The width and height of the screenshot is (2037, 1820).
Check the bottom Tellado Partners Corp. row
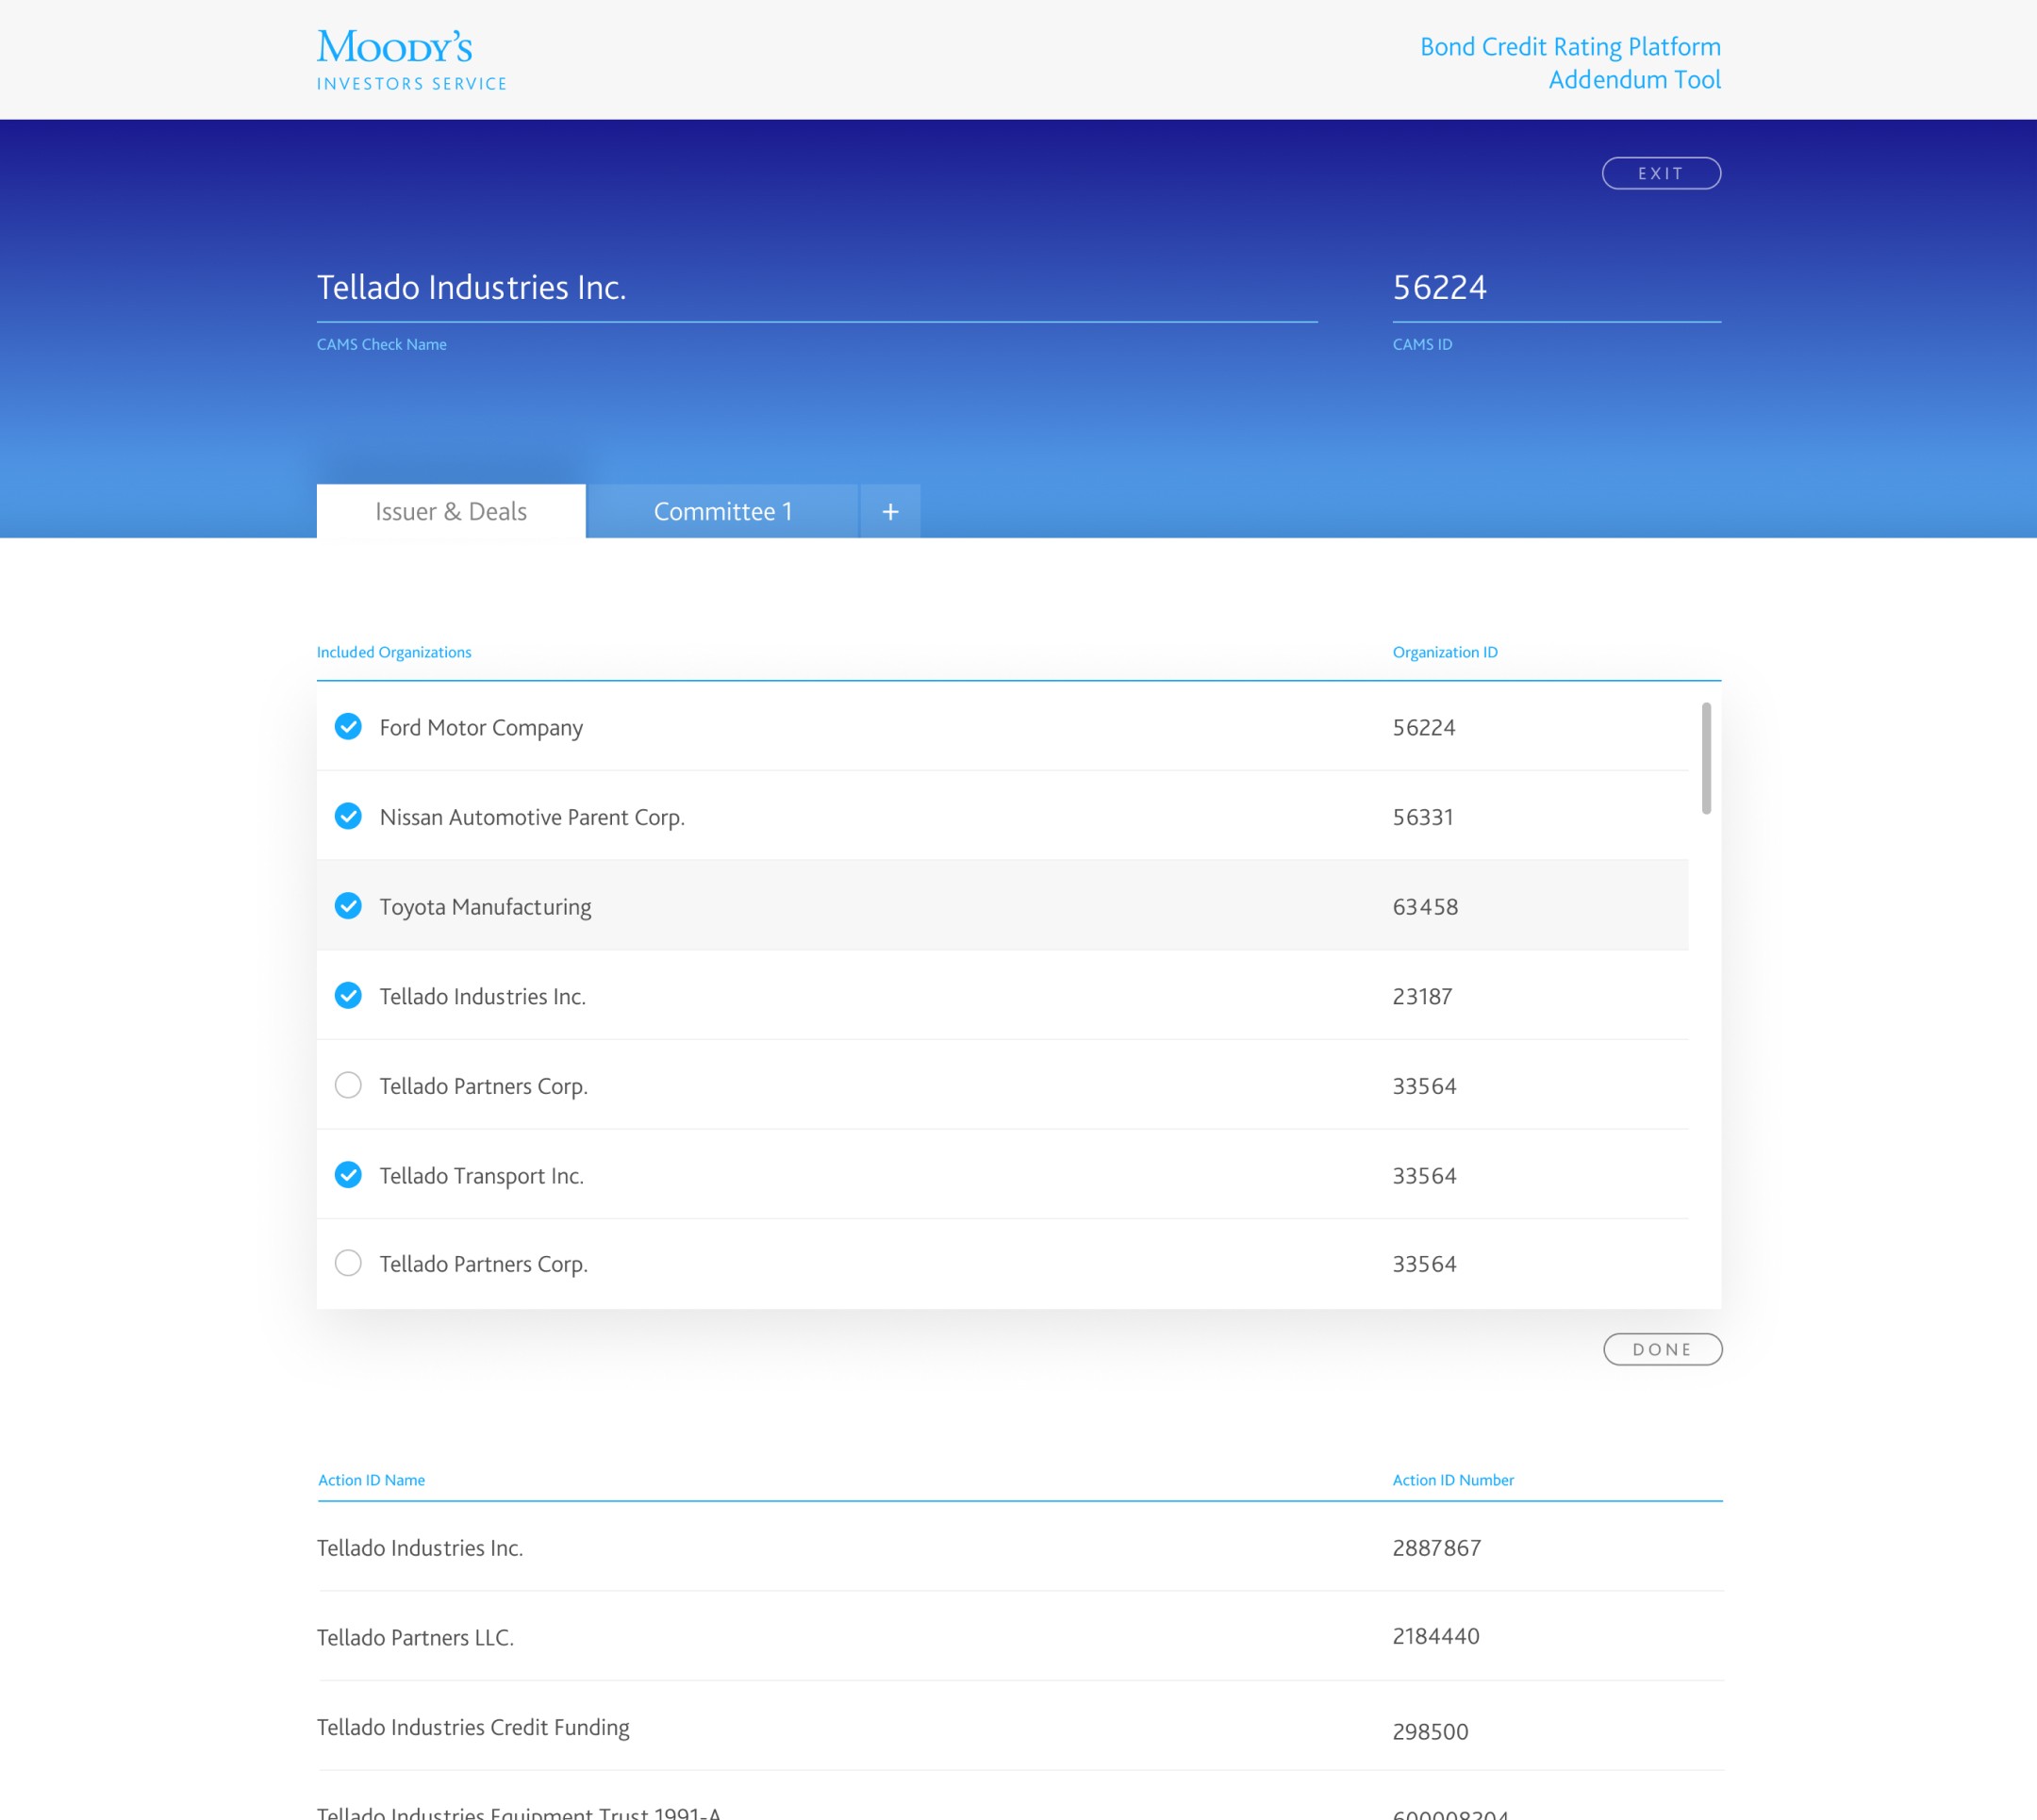click(x=348, y=1263)
